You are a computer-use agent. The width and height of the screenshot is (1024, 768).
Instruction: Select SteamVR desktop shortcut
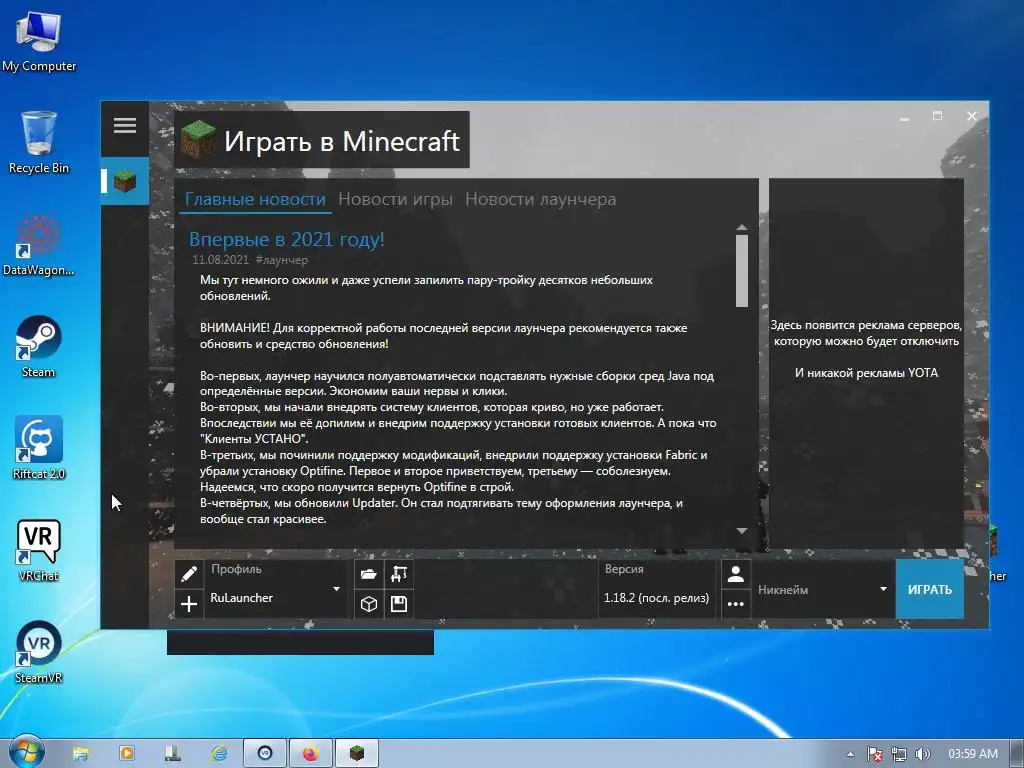39,652
